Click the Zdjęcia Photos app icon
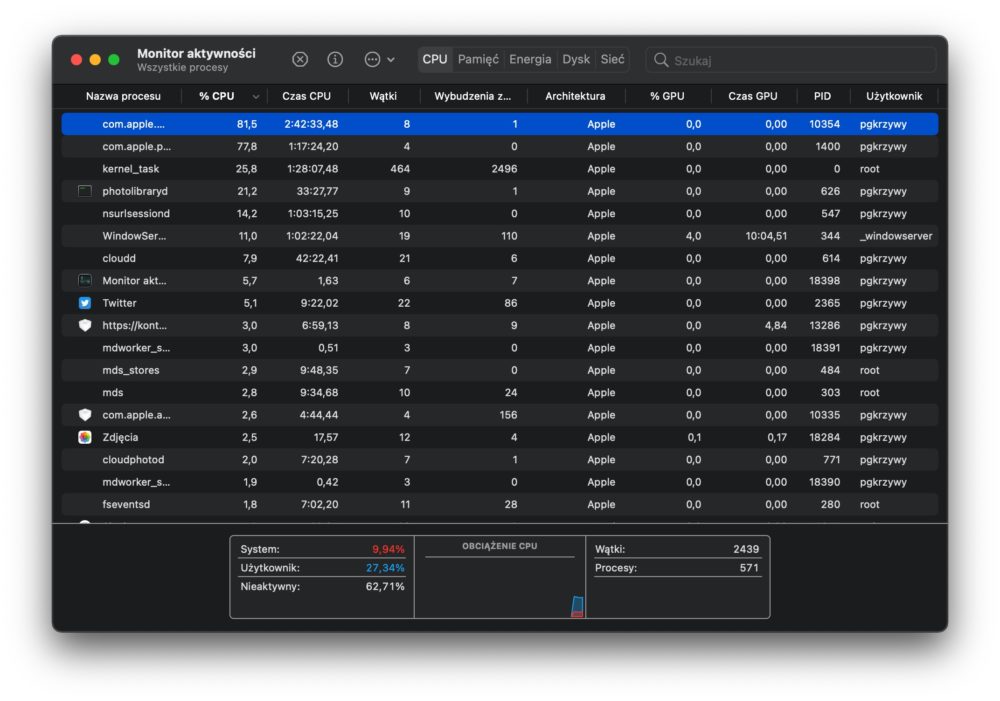1000x701 pixels. pos(85,437)
